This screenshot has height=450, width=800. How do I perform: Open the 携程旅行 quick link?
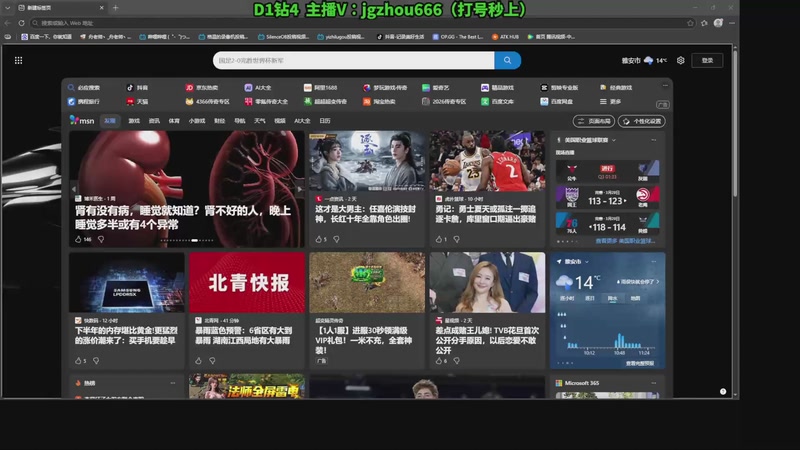coord(84,102)
